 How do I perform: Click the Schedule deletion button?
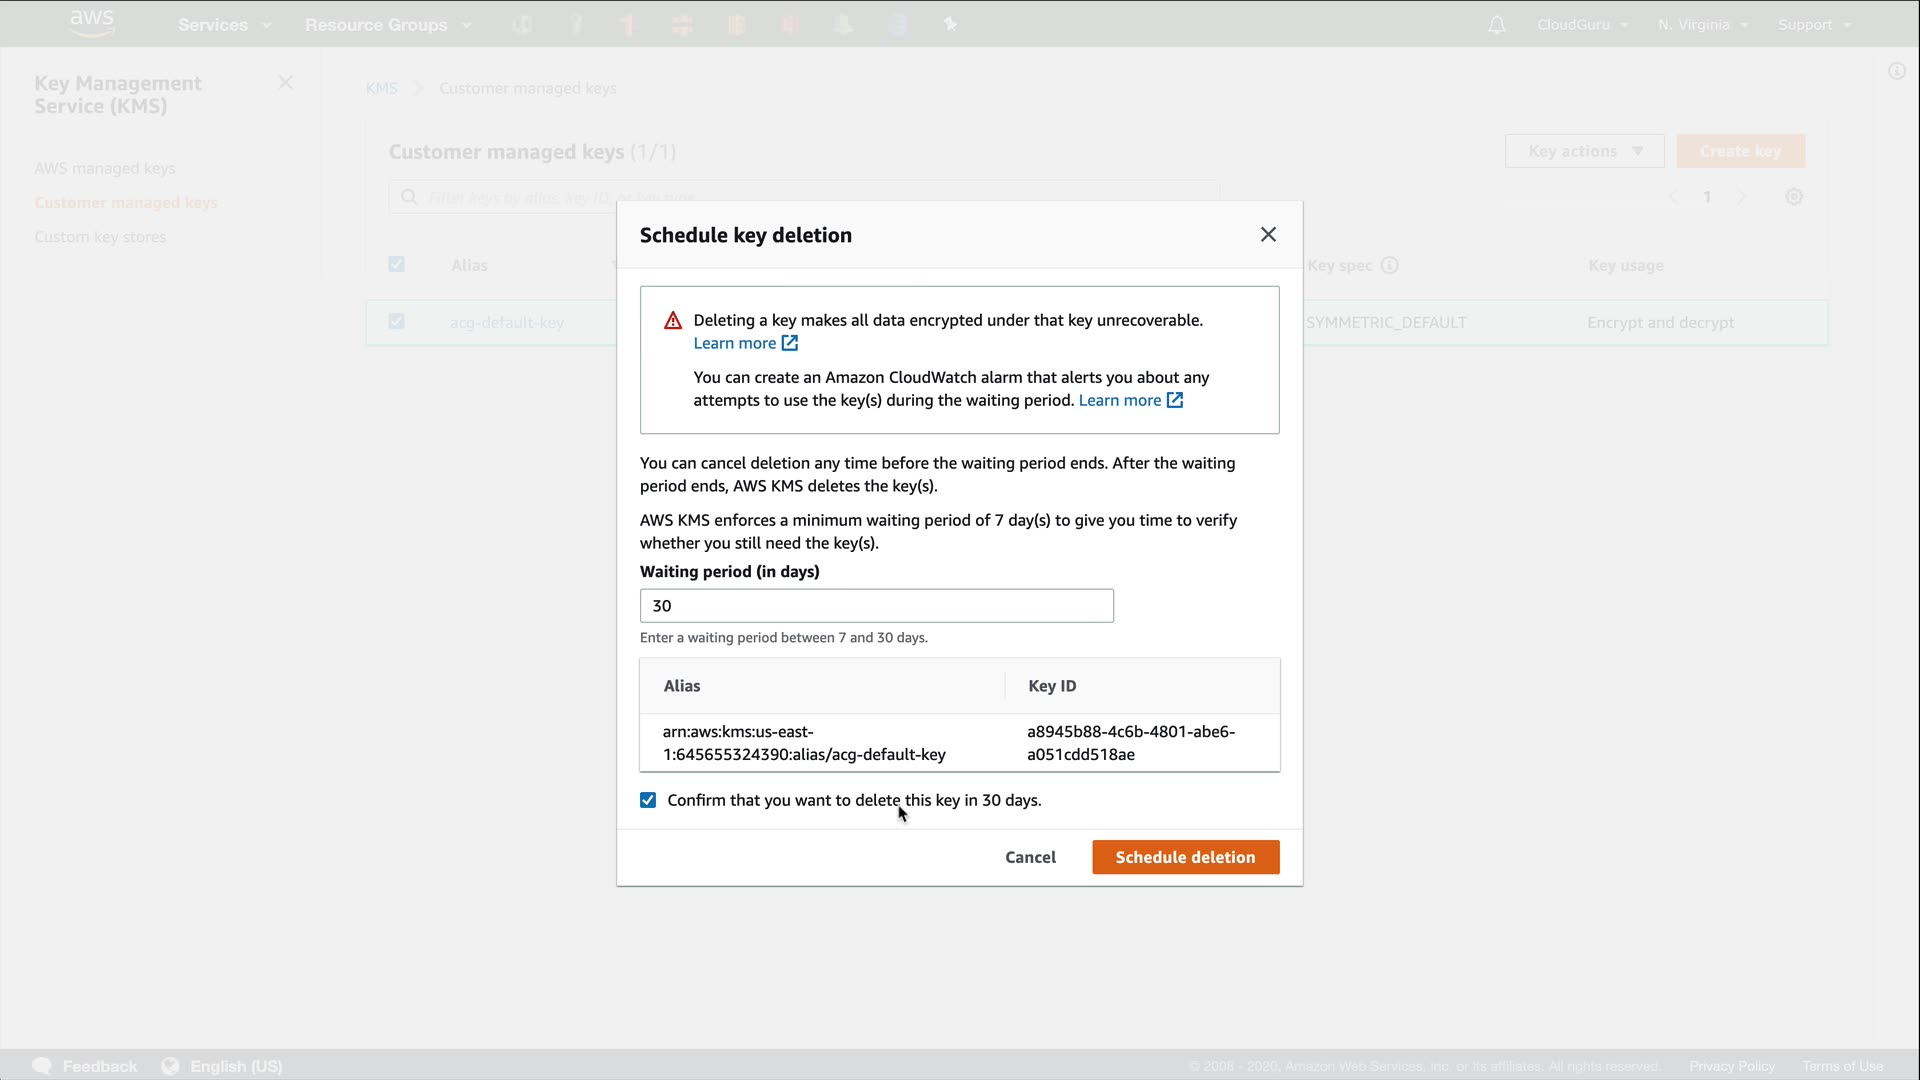click(x=1185, y=857)
